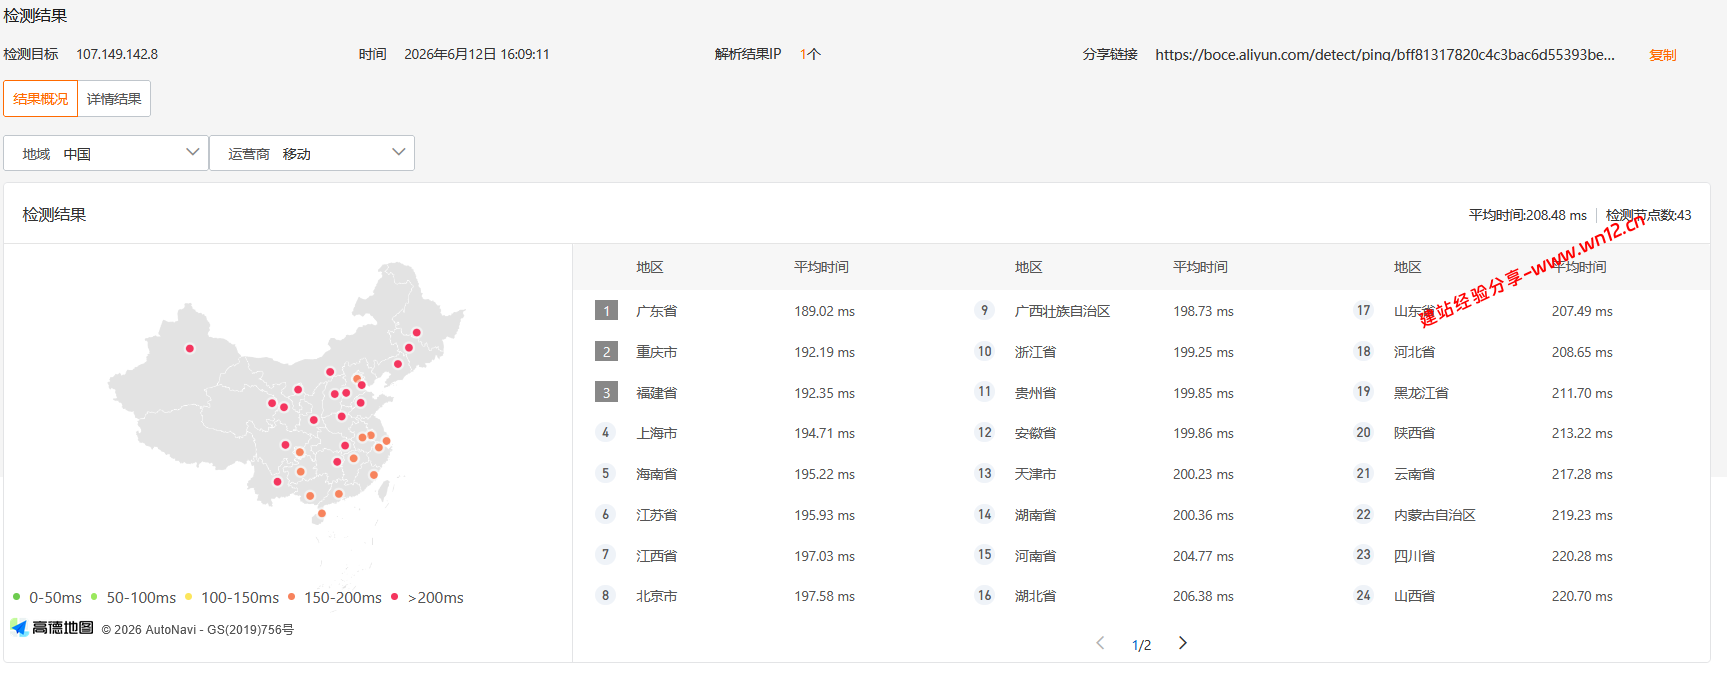Click rank 4 badge for 上海市

(x=605, y=433)
